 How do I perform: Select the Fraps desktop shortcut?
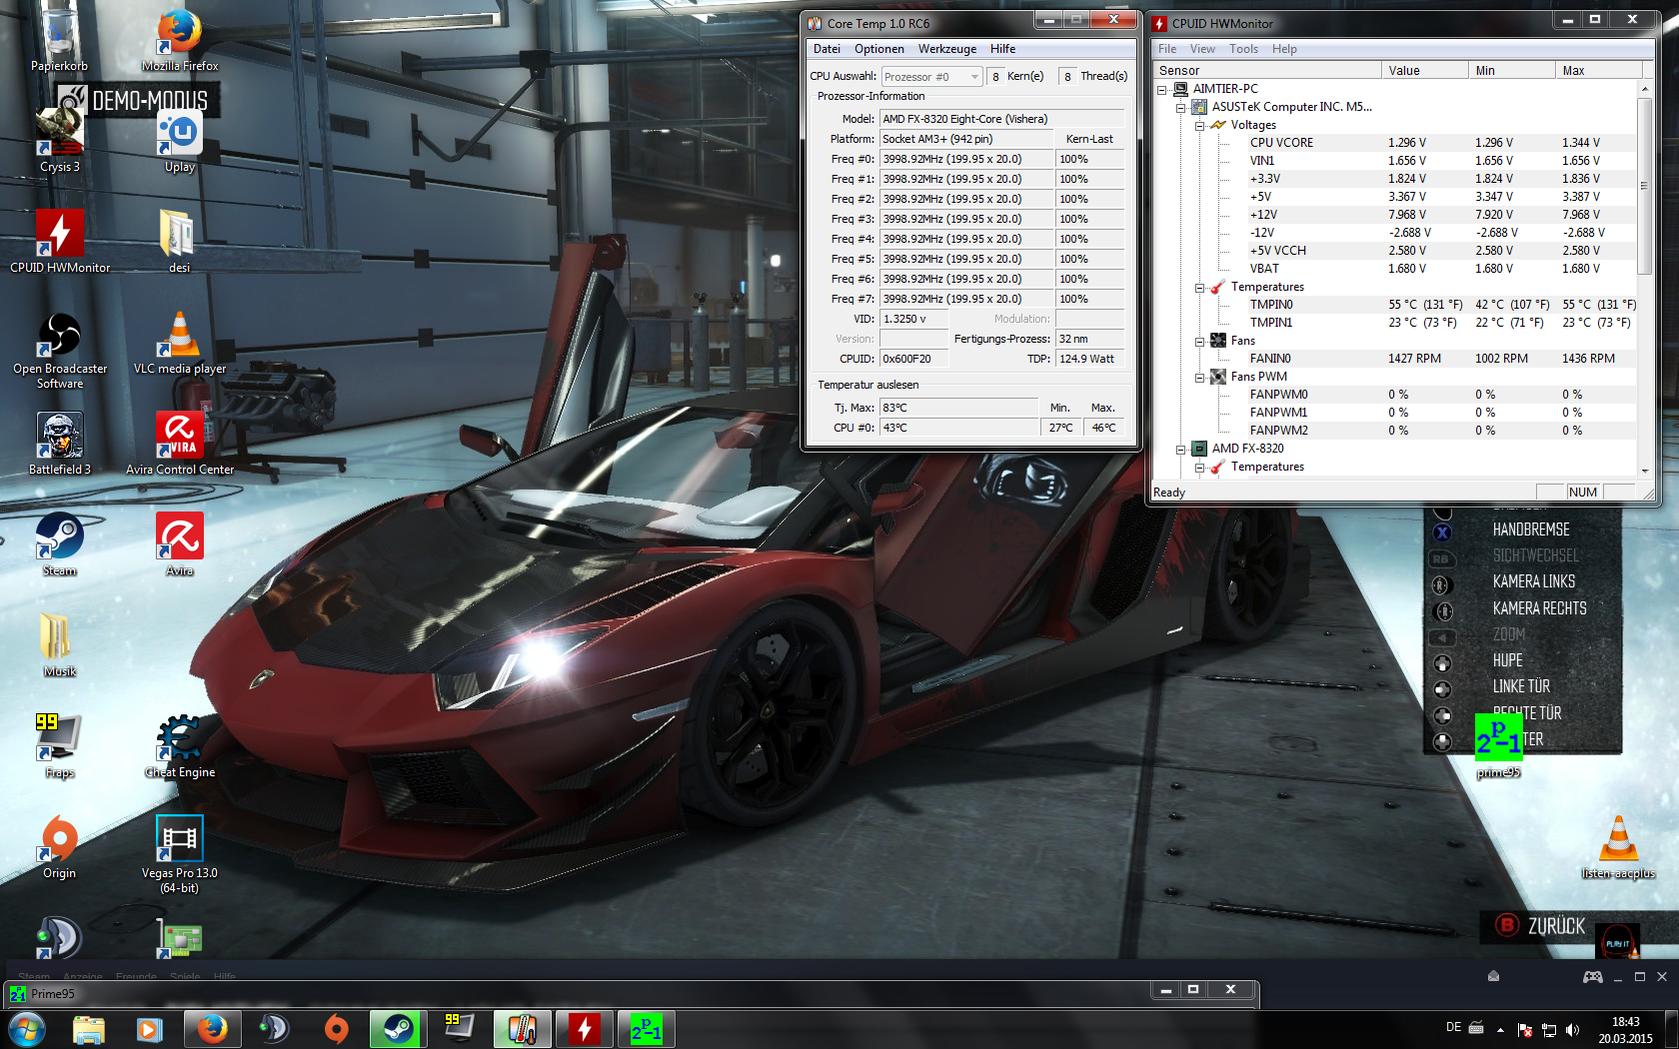pos(60,747)
